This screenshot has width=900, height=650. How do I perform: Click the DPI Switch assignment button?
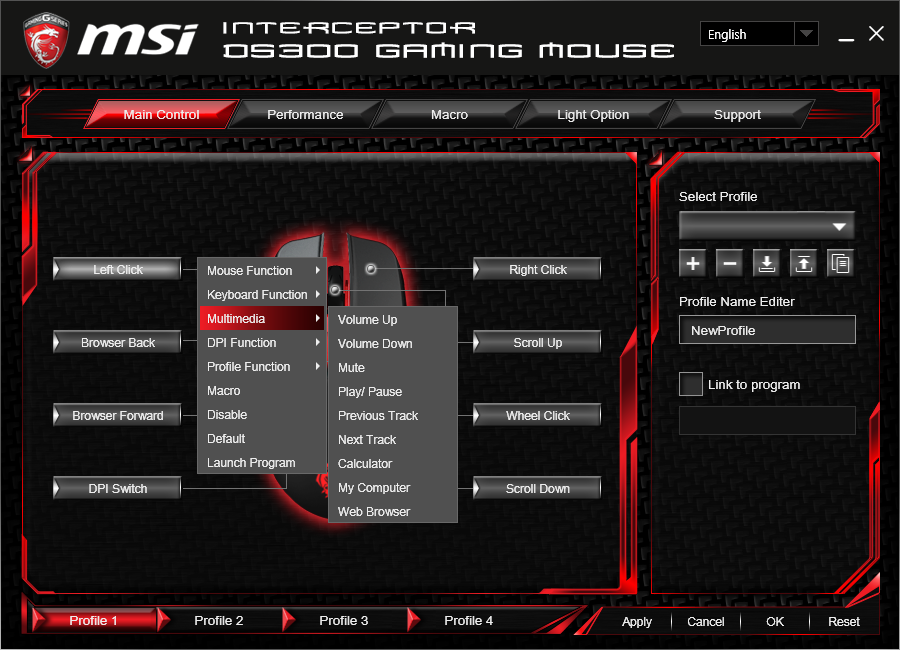(117, 489)
